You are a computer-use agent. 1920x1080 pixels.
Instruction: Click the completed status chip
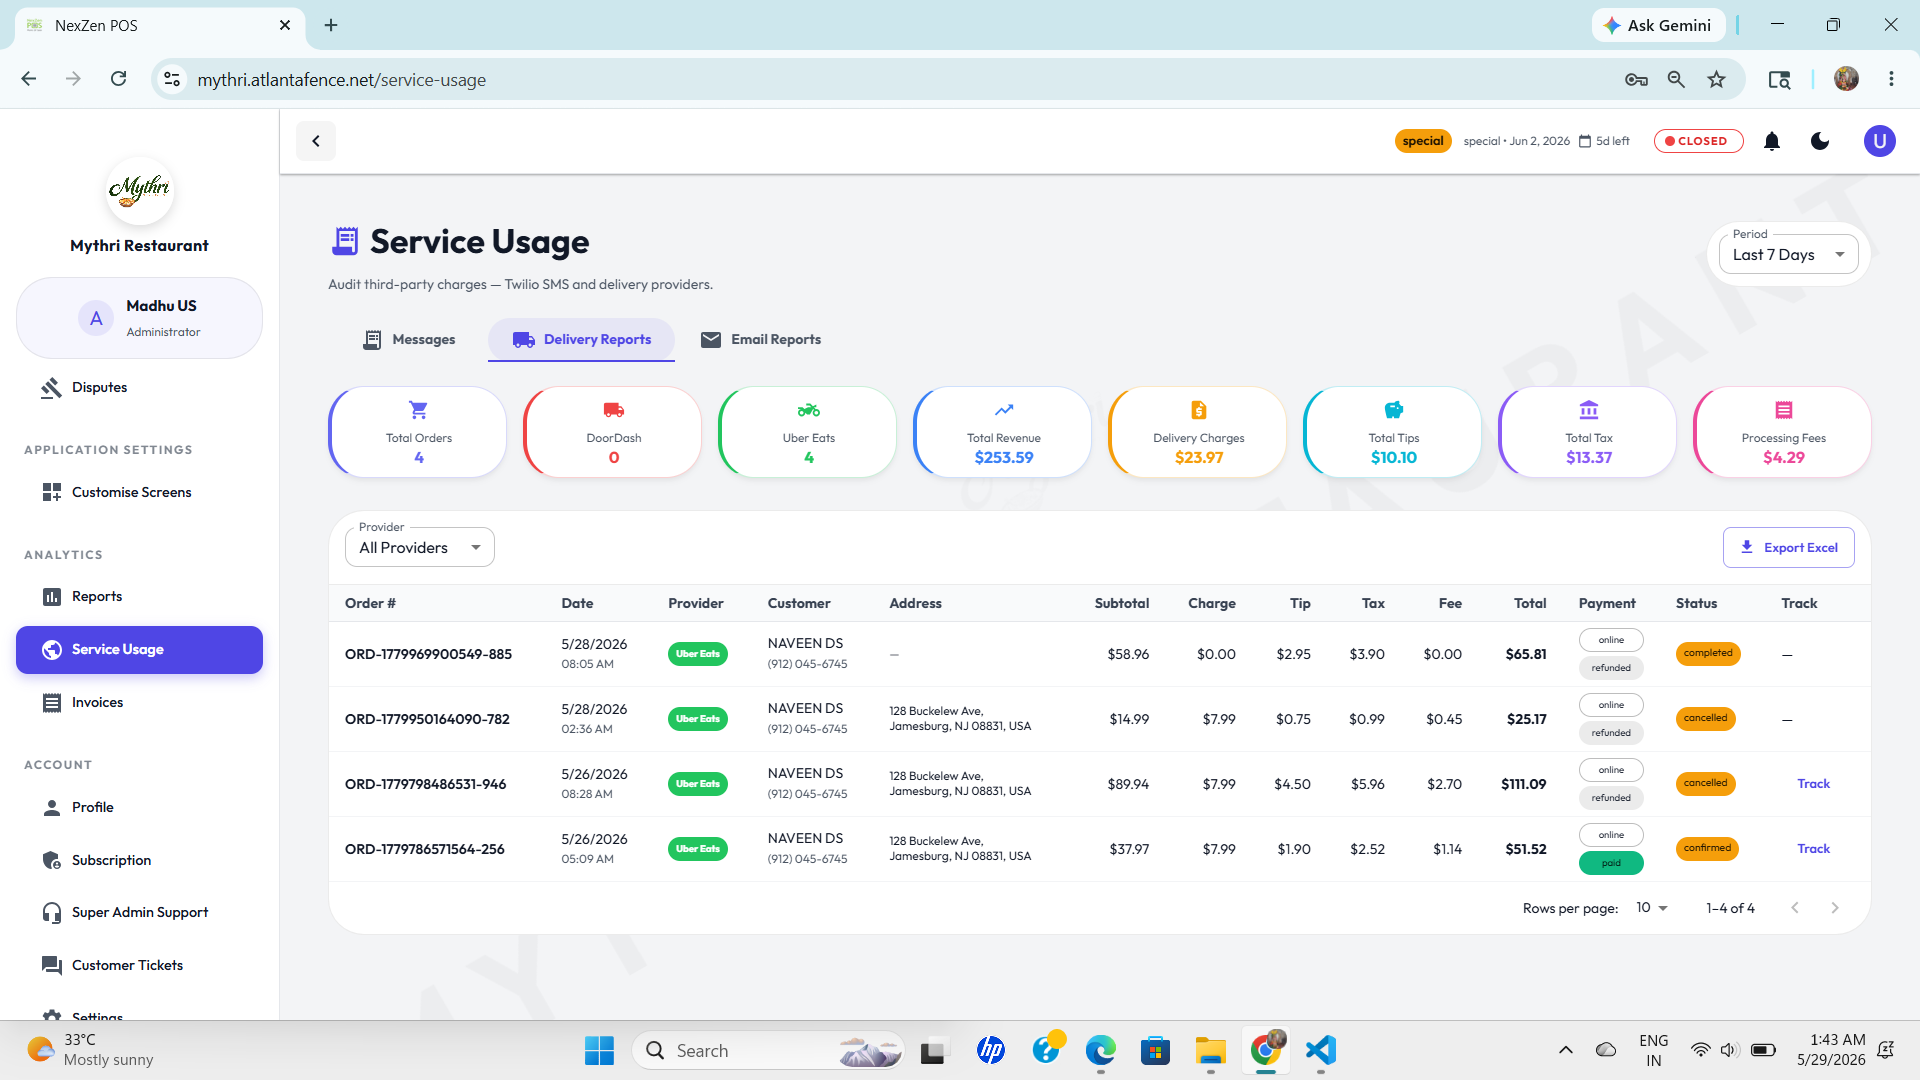point(1708,653)
